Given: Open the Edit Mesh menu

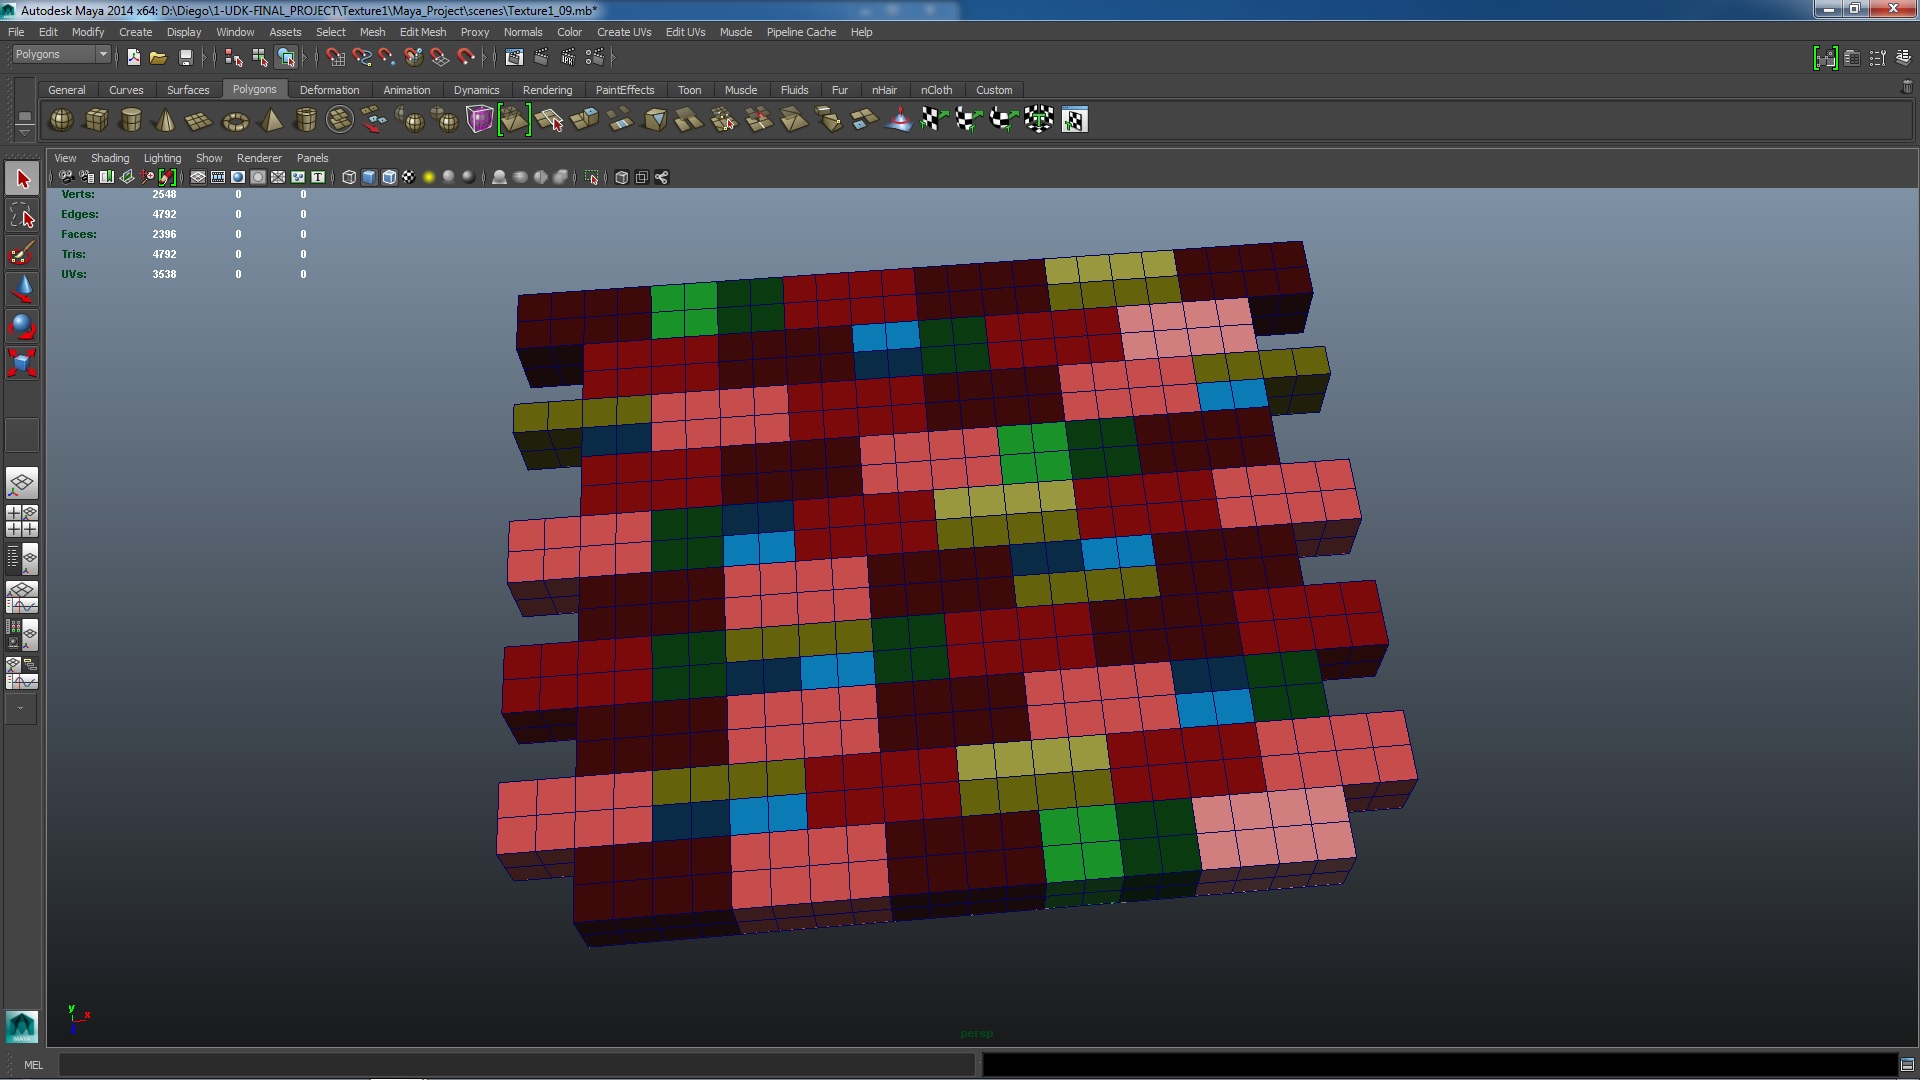Looking at the screenshot, I should (422, 32).
